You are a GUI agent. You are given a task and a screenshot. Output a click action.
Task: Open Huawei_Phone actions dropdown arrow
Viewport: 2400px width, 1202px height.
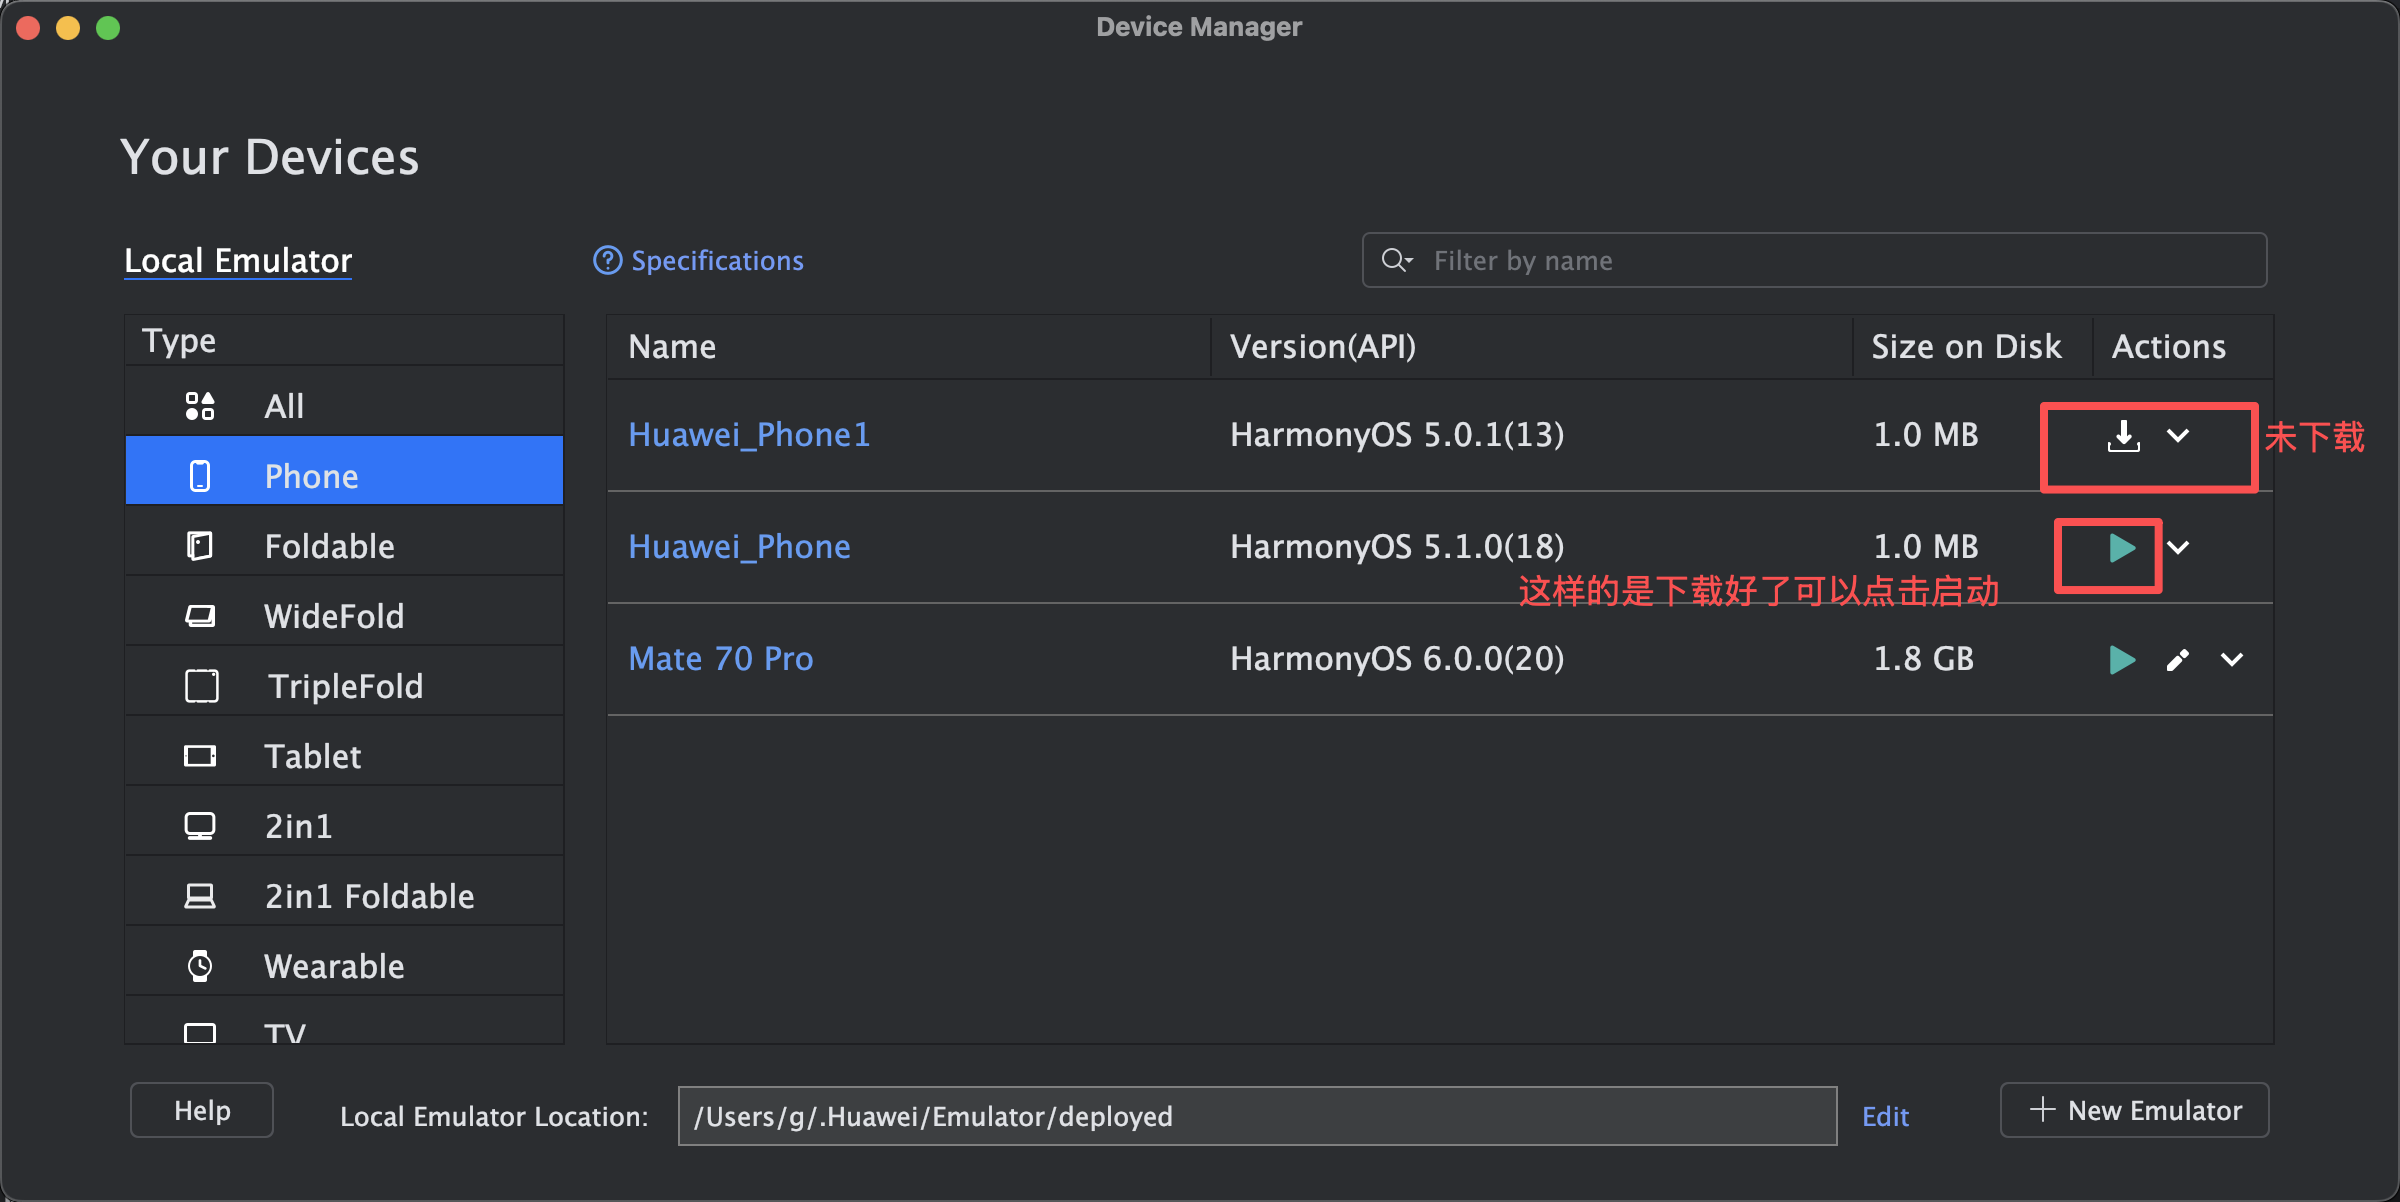[x=2178, y=548]
